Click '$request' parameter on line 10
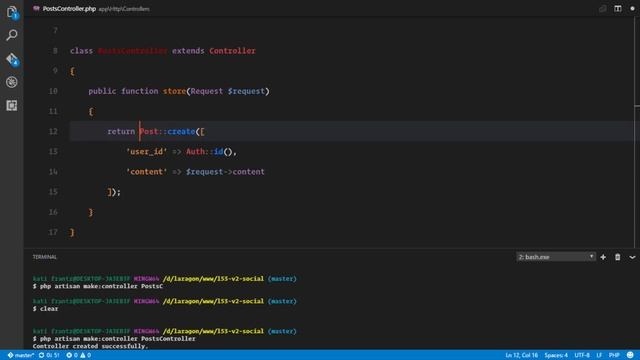The height and width of the screenshot is (360, 640). 247,91
